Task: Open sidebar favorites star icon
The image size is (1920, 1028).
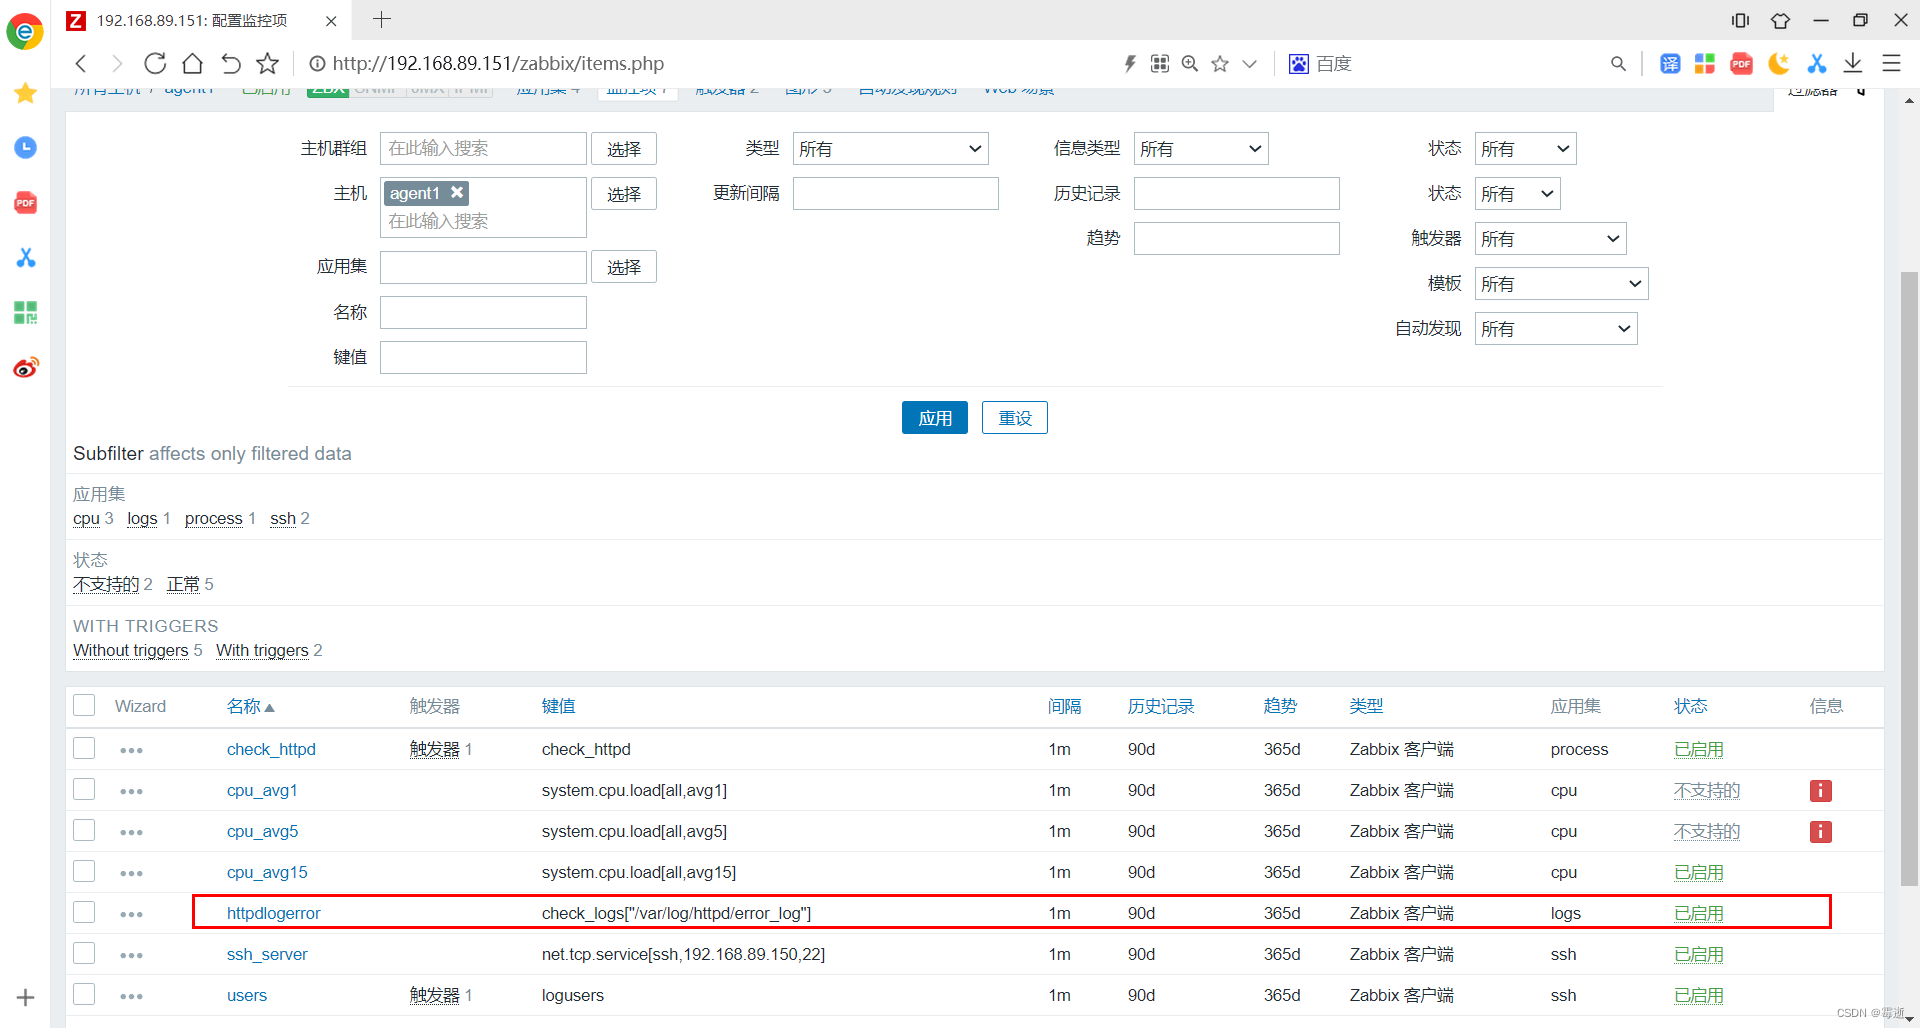Action: (x=26, y=93)
